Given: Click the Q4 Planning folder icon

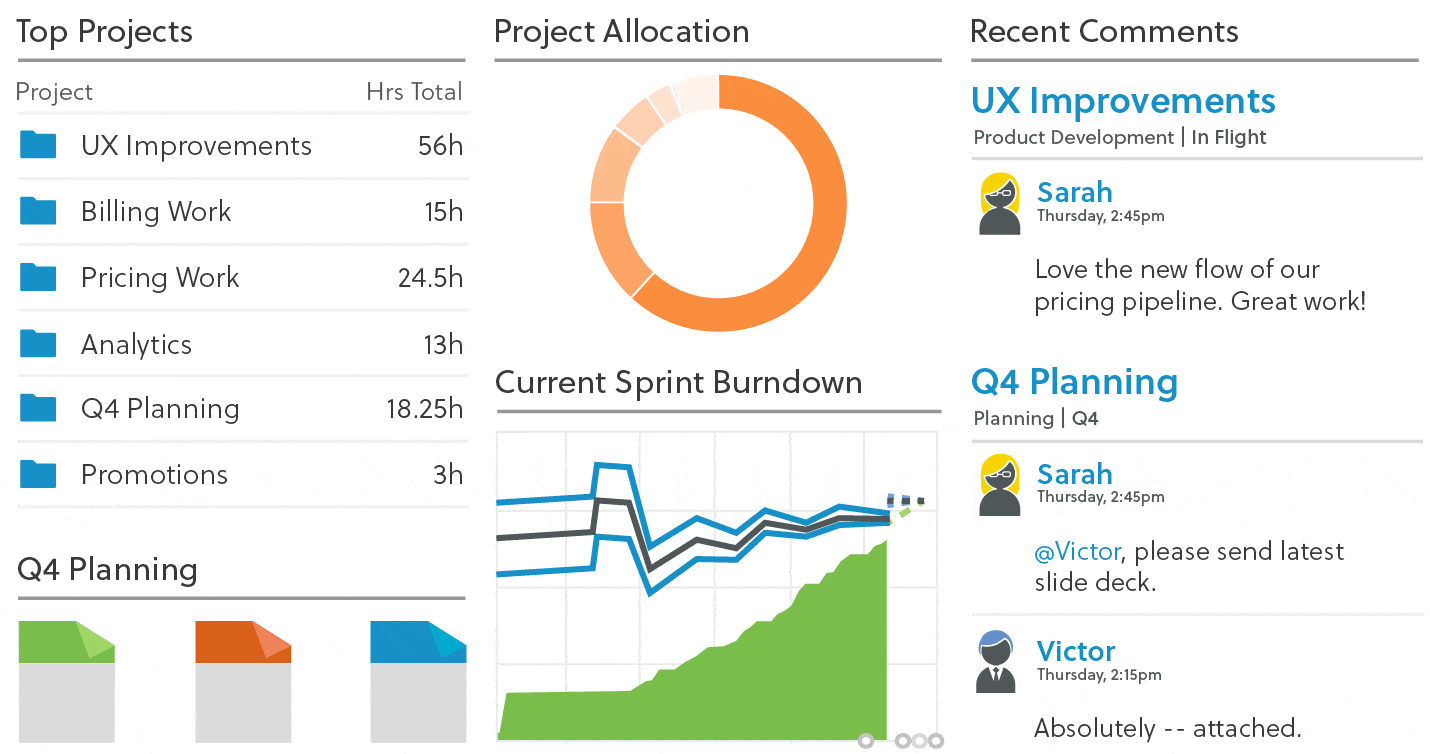Looking at the screenshot, I should 38,409.
